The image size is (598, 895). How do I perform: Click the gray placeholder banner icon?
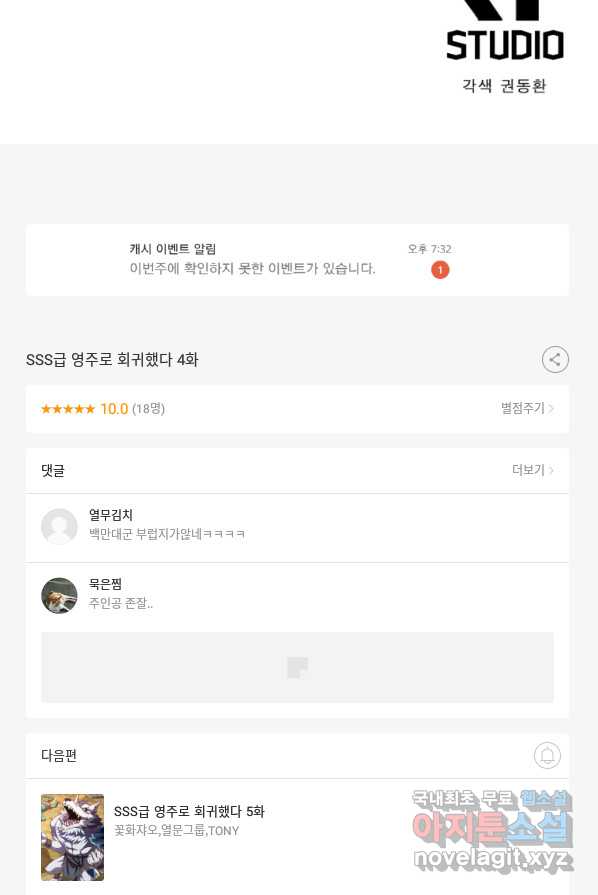297,667
